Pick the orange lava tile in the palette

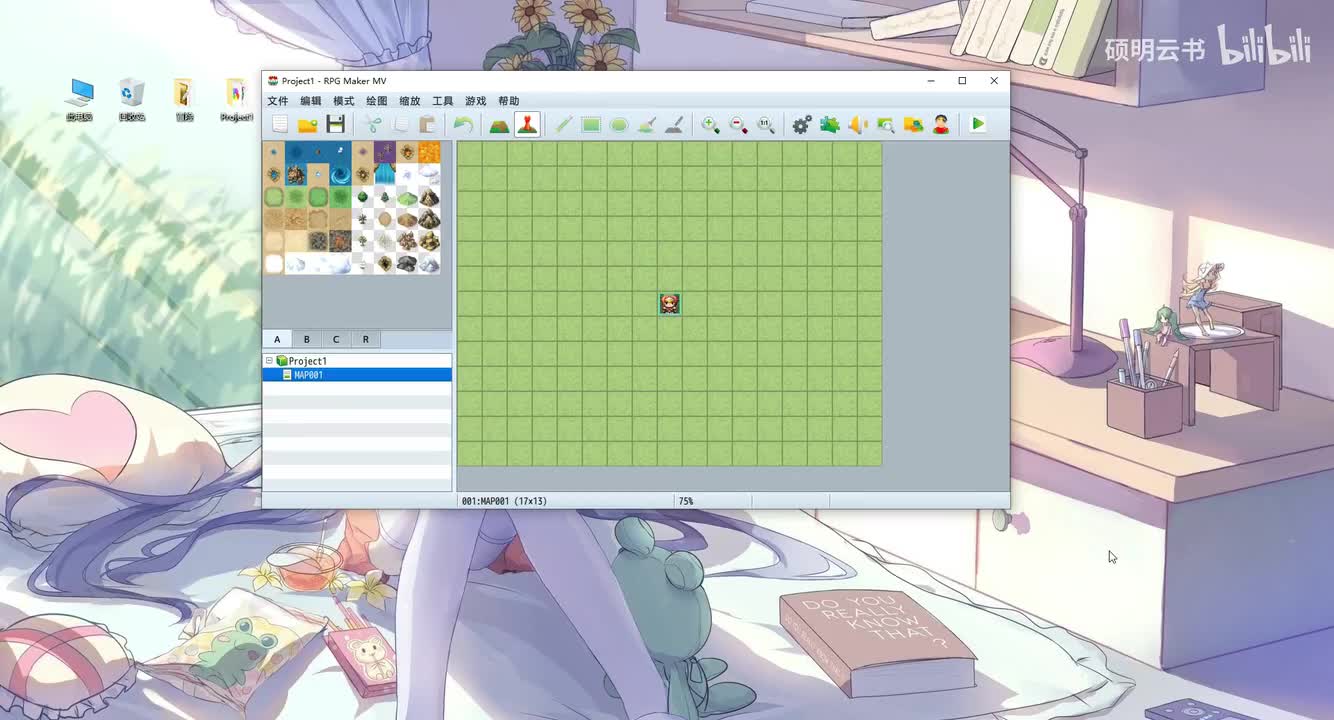click(429, 152)
